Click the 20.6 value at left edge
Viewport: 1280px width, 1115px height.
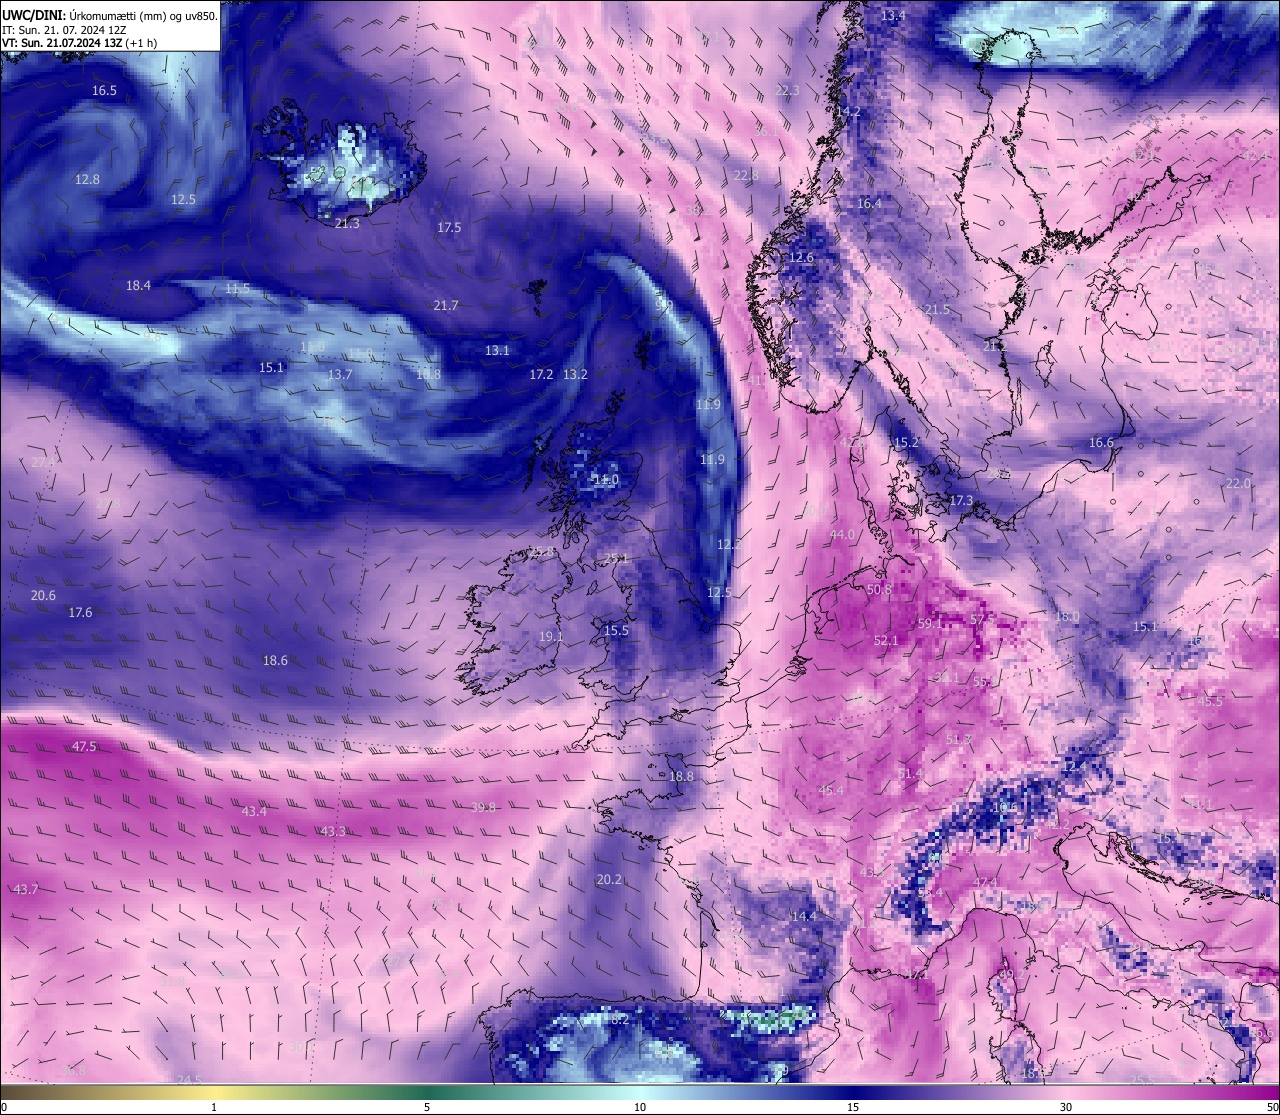(x=43, y=596)
